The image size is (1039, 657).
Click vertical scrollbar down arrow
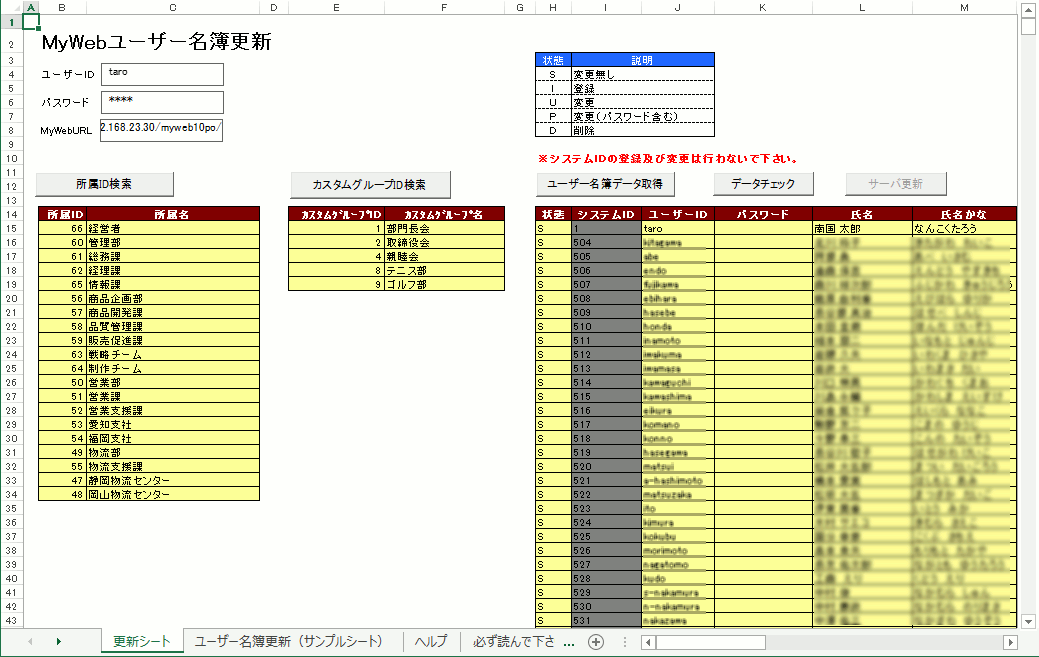1028,621
